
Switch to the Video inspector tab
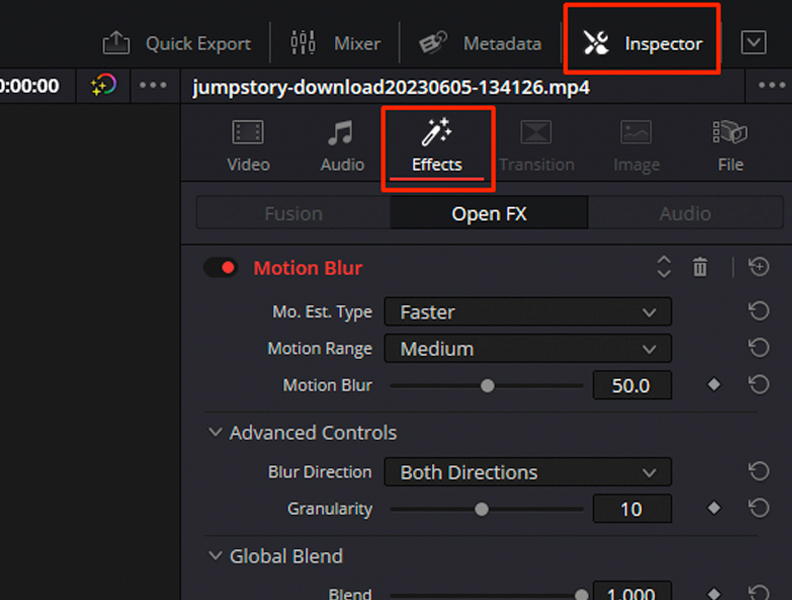[x=248, y=146]
